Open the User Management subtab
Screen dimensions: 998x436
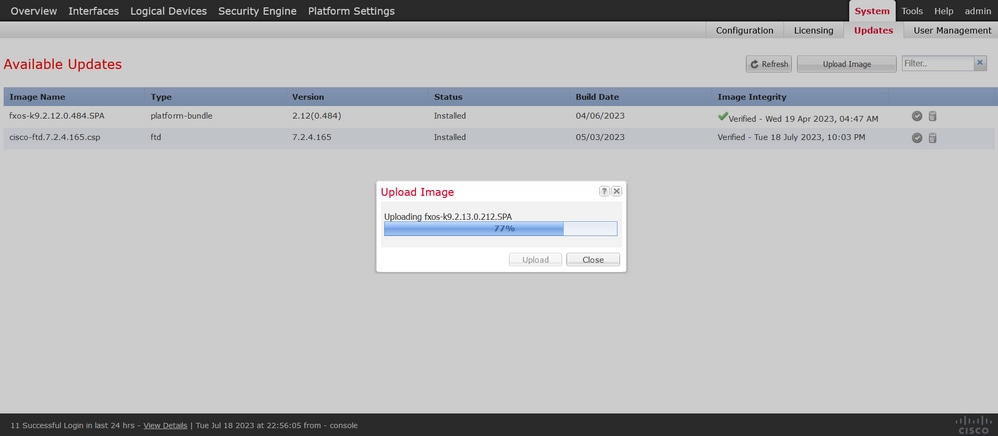tap(952, 30)
